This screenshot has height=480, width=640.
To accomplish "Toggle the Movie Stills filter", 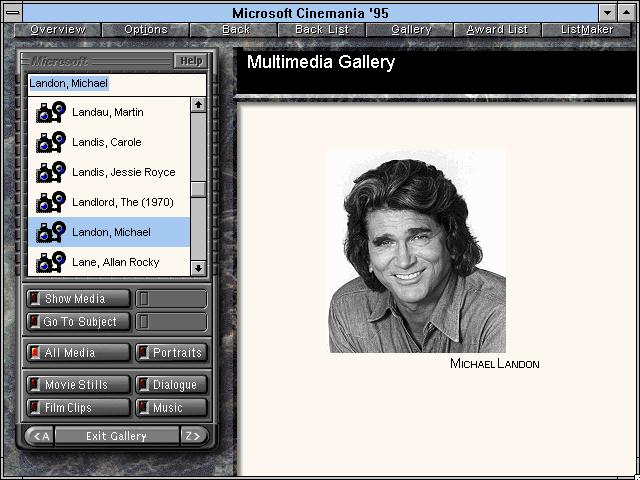I will [x=78, y=384].
